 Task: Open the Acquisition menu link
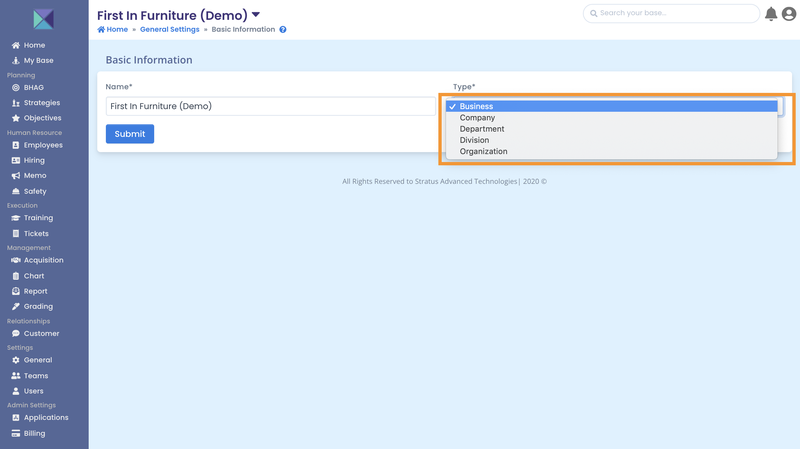tap(44, 260)
